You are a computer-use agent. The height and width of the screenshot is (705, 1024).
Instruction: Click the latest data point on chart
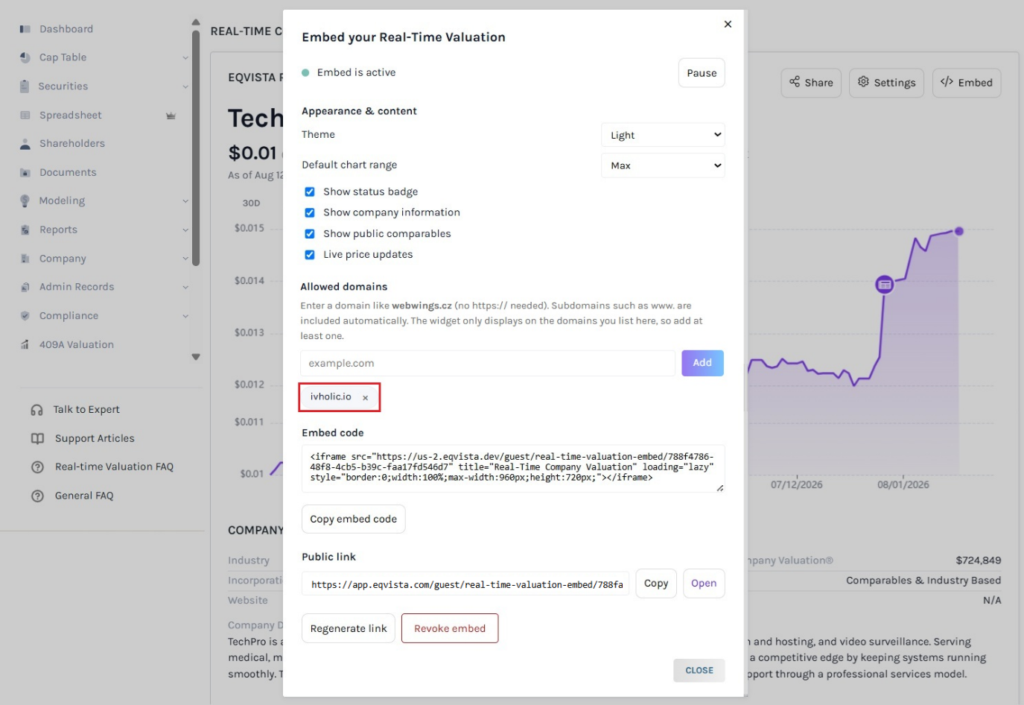(x=959, y=231)
